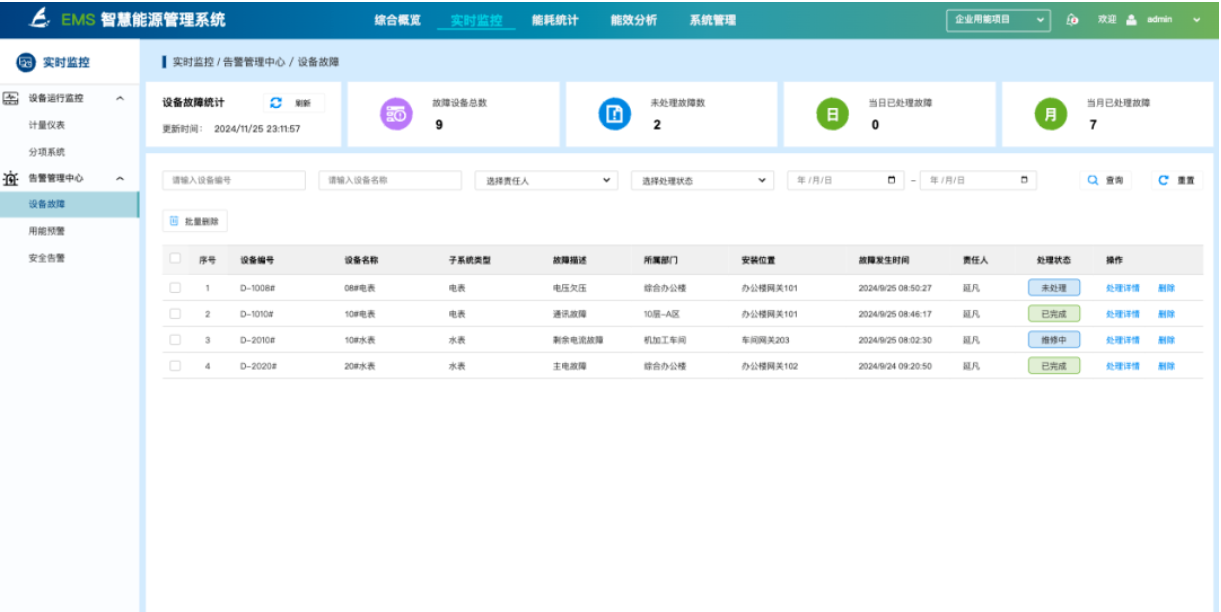Collapse the 设备运行监控 sidebar group
Screen dimensions: 1221x612
point(120,98)
